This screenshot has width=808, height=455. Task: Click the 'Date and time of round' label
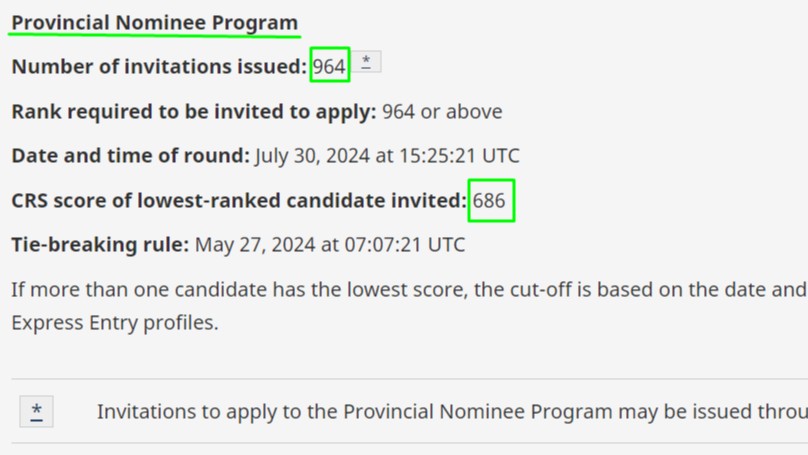[x=130, y=156]
